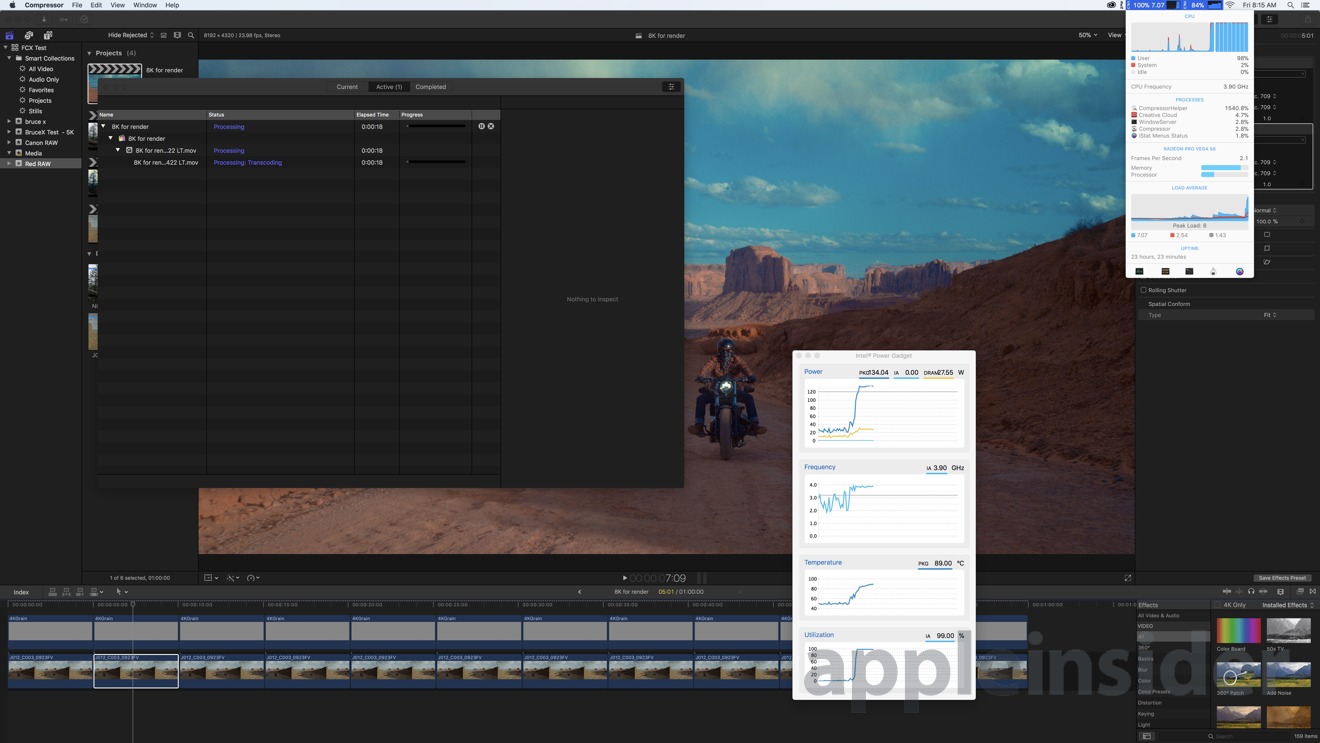1320x743 pixels.
Task: Select All Video & Audio effects category
Action: pos(1159,616)
